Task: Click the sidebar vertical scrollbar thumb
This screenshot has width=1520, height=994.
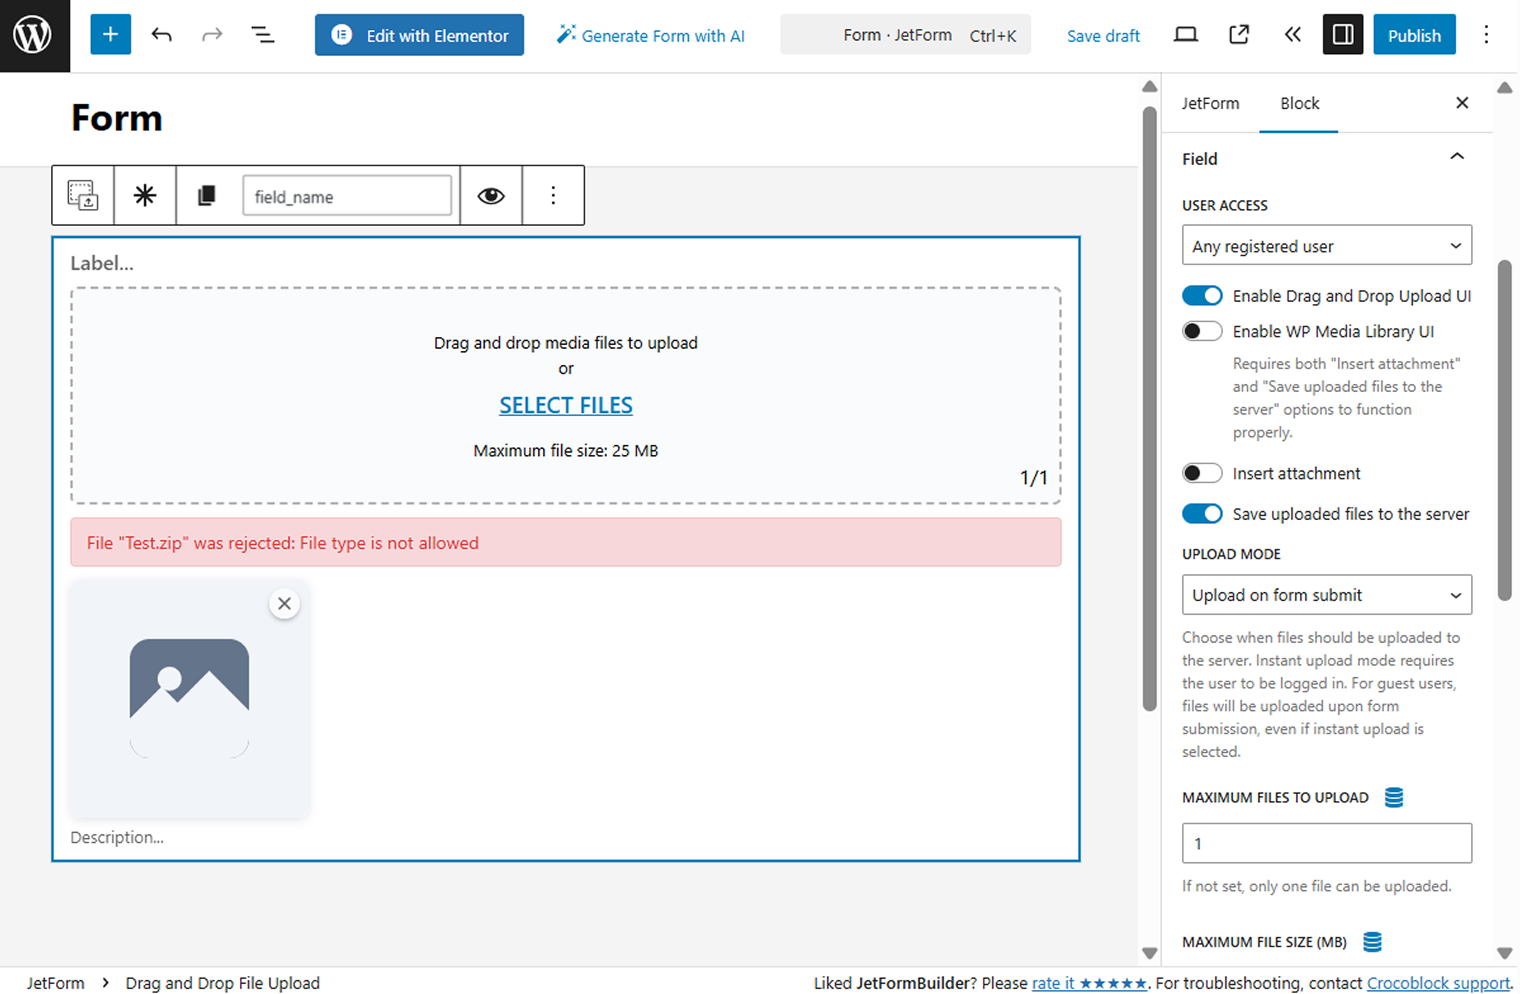Action: pyautogui.click(x=1505, y=430)
